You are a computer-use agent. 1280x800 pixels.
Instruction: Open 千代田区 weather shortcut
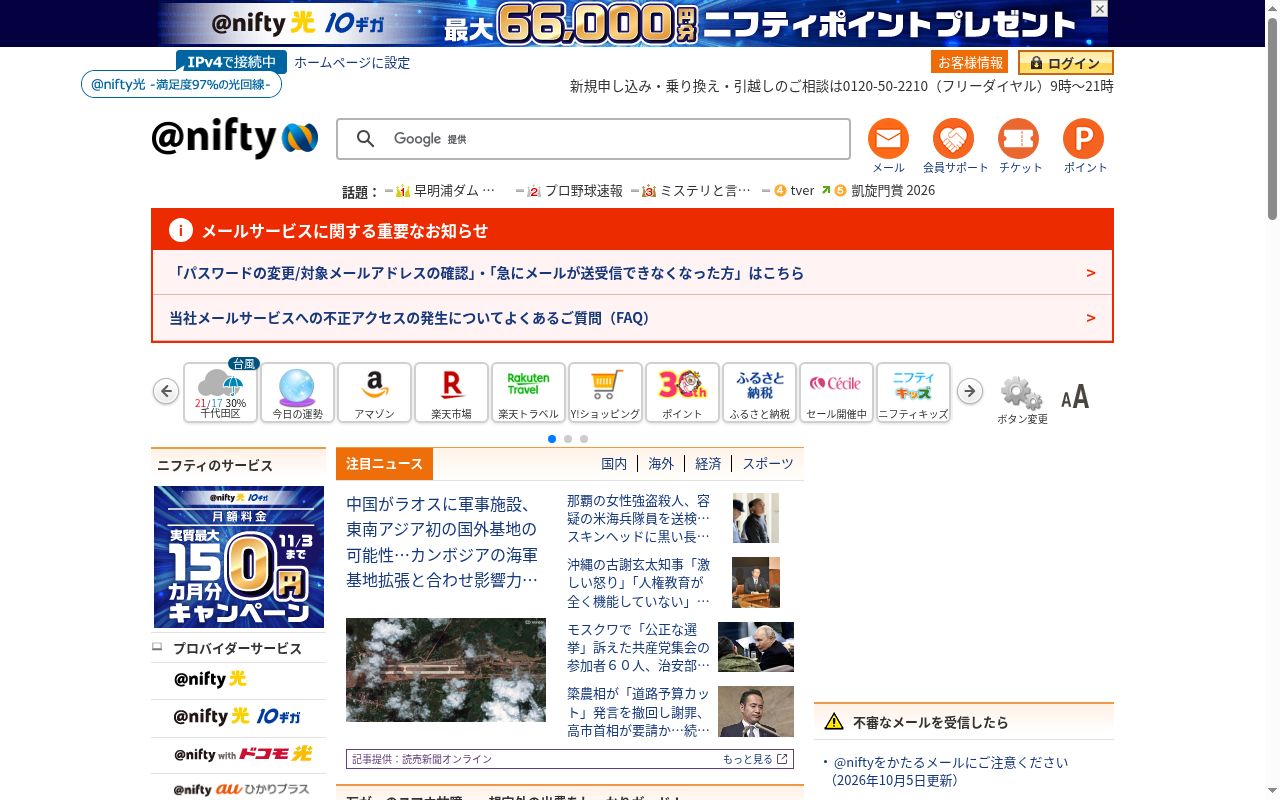pyautogui.click(x=221, y=392)
